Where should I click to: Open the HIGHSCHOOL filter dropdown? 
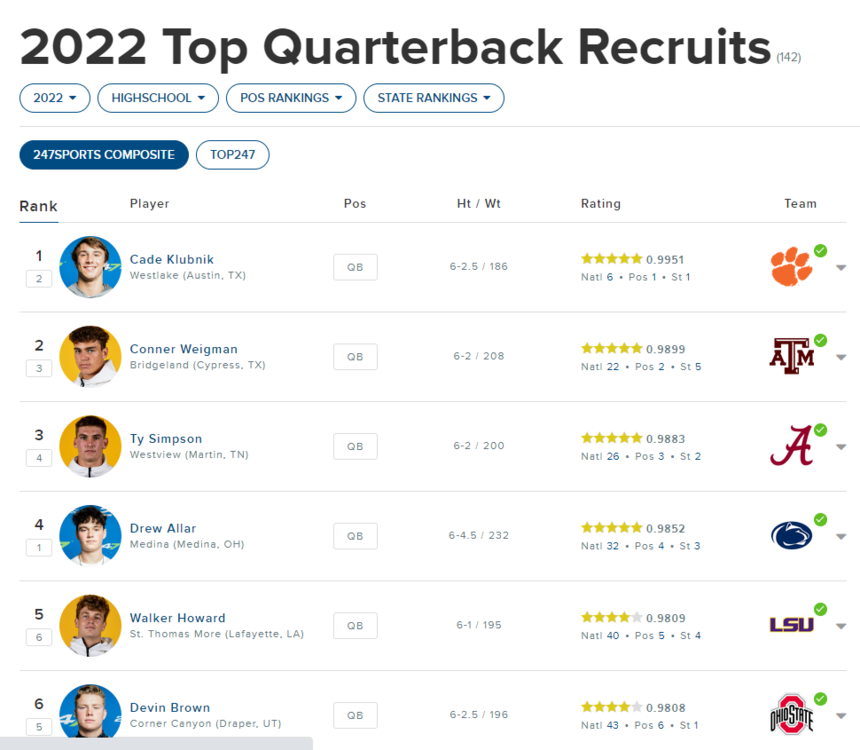158,98
